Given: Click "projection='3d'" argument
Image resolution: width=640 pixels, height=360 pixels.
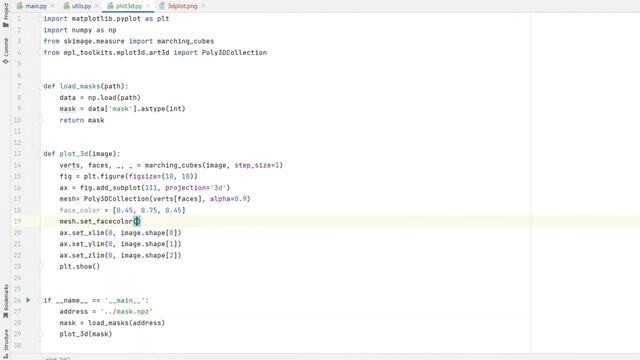Looking at the screenshot, I should [x=196, y=188].
